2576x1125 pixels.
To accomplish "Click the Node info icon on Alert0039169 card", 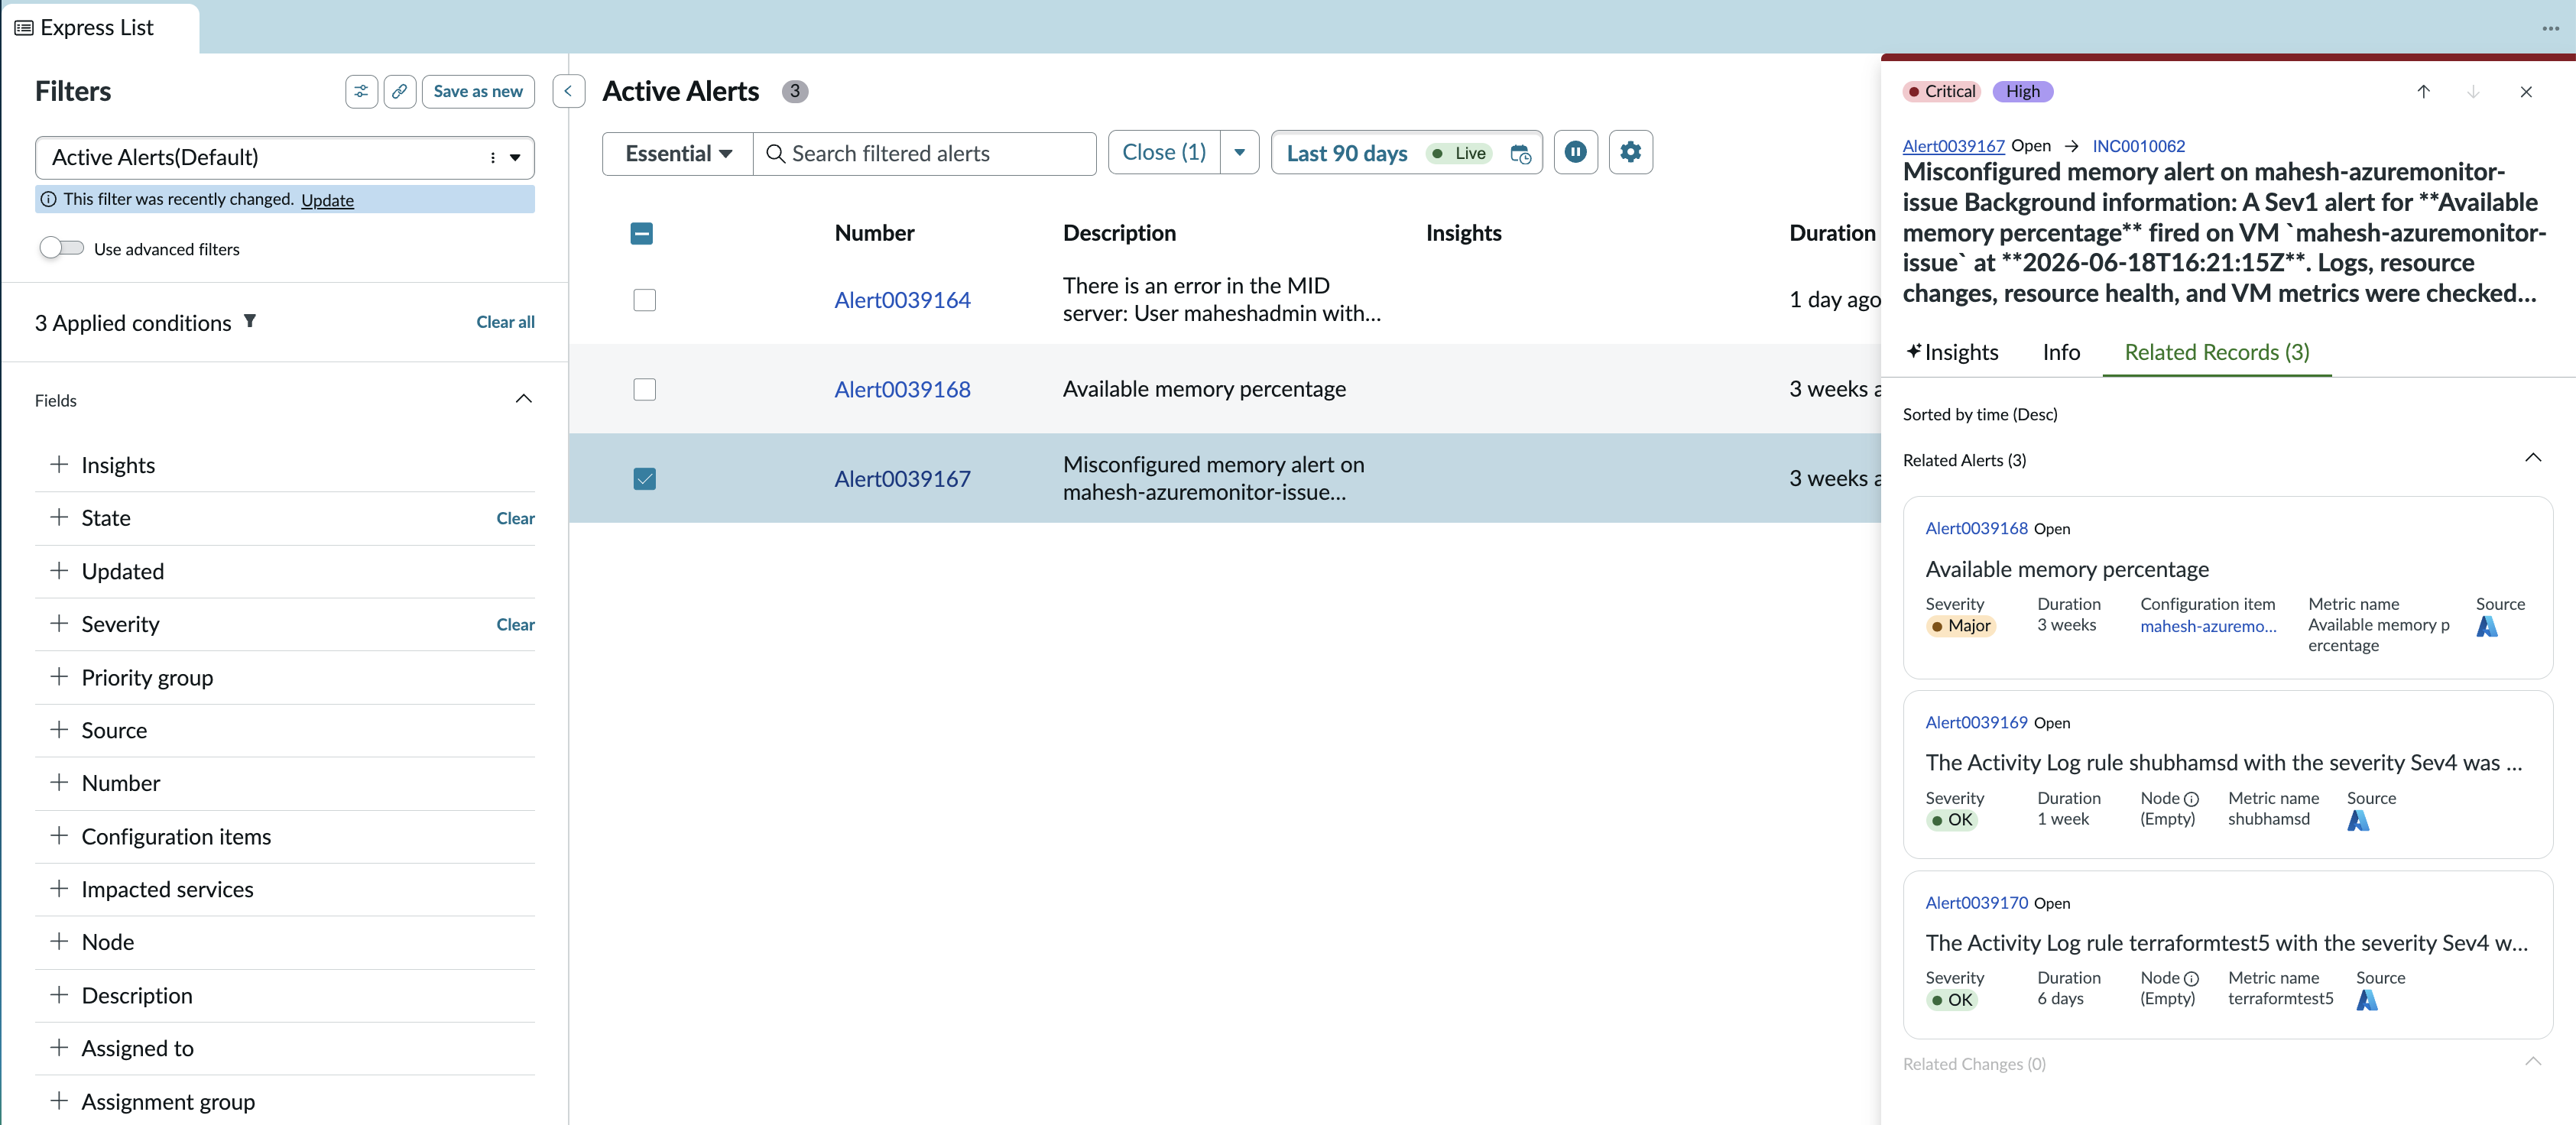I will click(x=2191, y=799).
